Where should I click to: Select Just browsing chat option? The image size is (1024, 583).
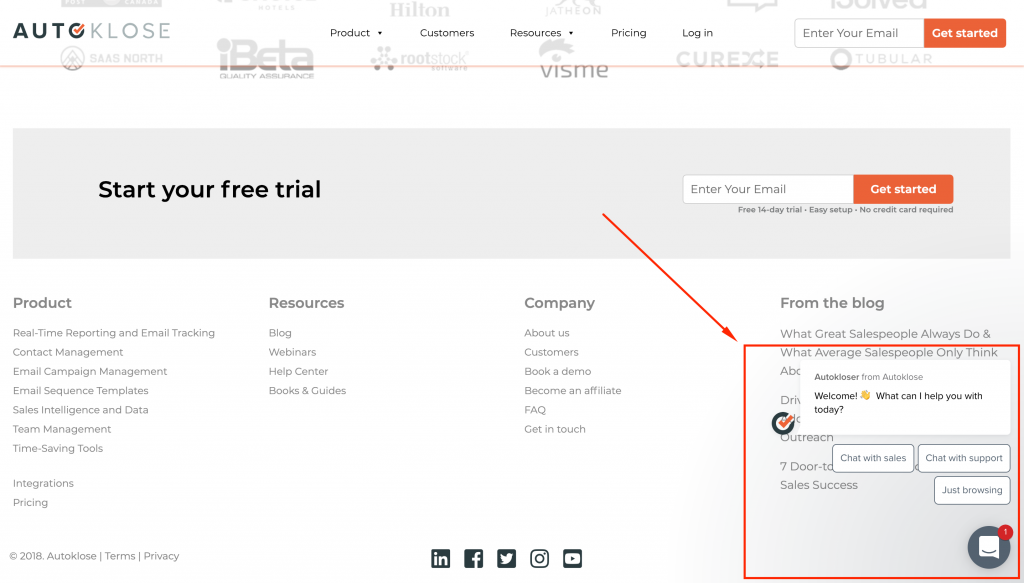coord(972,490)
